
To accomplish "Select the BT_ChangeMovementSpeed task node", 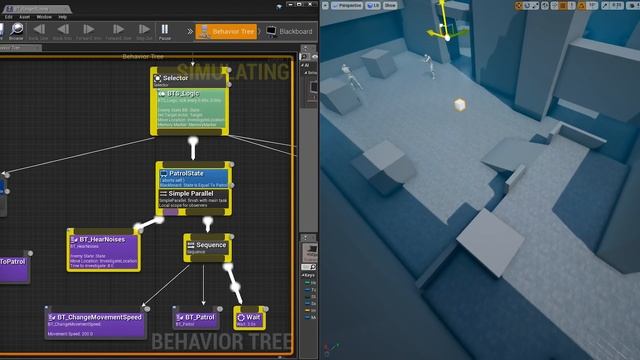I will 95,324.
